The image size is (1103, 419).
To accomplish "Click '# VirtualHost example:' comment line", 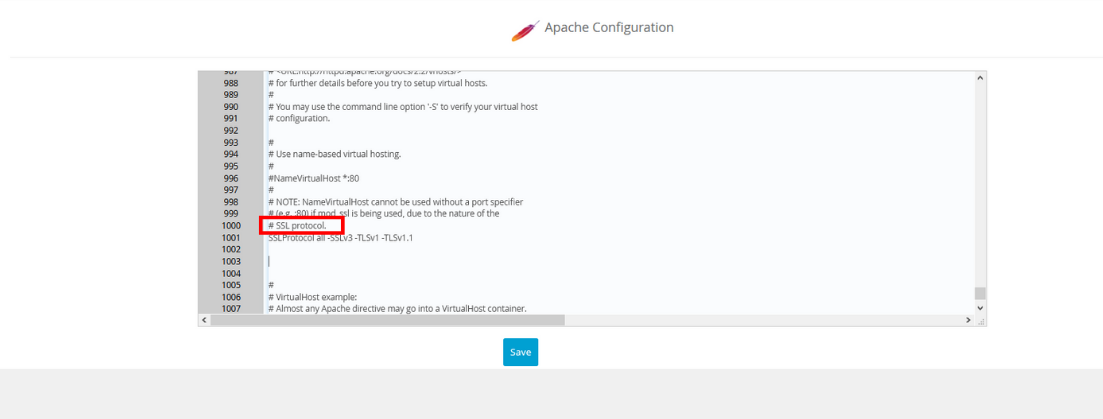I will (312, 297).
